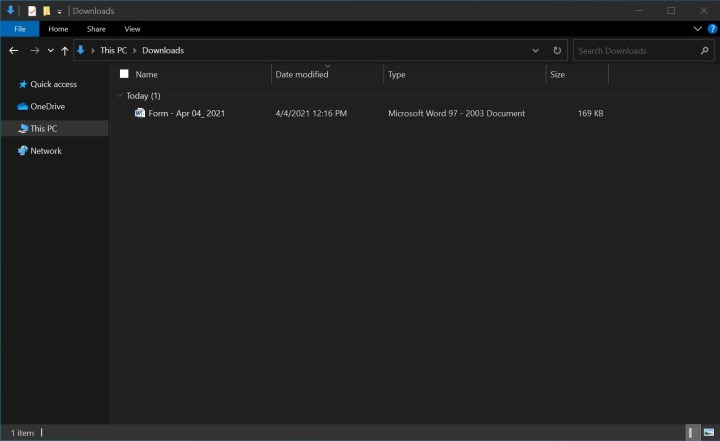Sort files by the Size column header
720x441 pixels.
[560, 74]
